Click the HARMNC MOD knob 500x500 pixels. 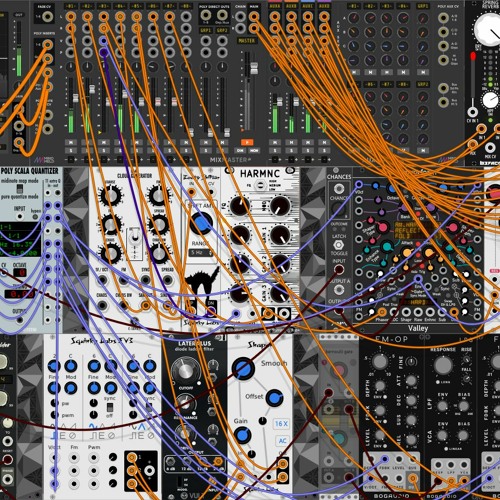pyautogui.click(x=280, y=206)
